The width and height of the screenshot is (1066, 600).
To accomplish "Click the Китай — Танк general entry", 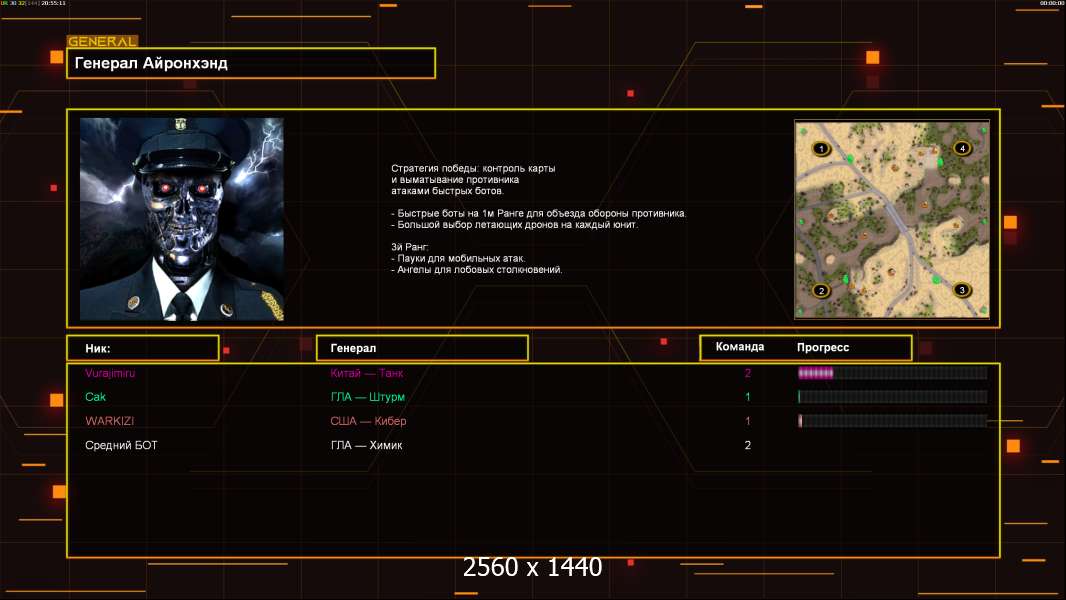I will click(367, 373).
